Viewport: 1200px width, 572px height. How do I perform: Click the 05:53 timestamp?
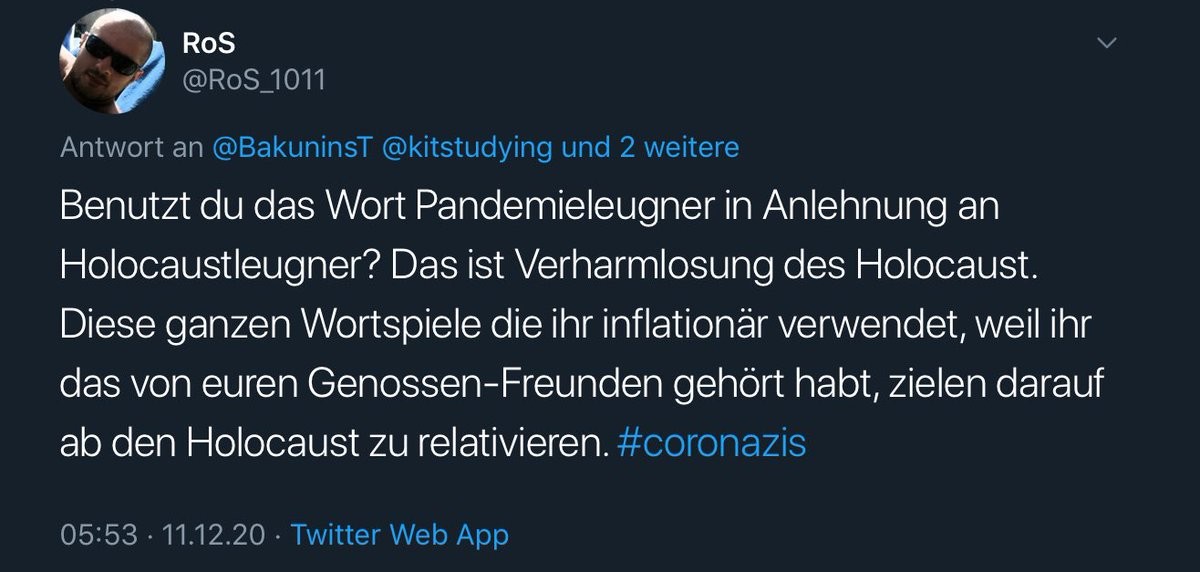(x=98, y=535)
